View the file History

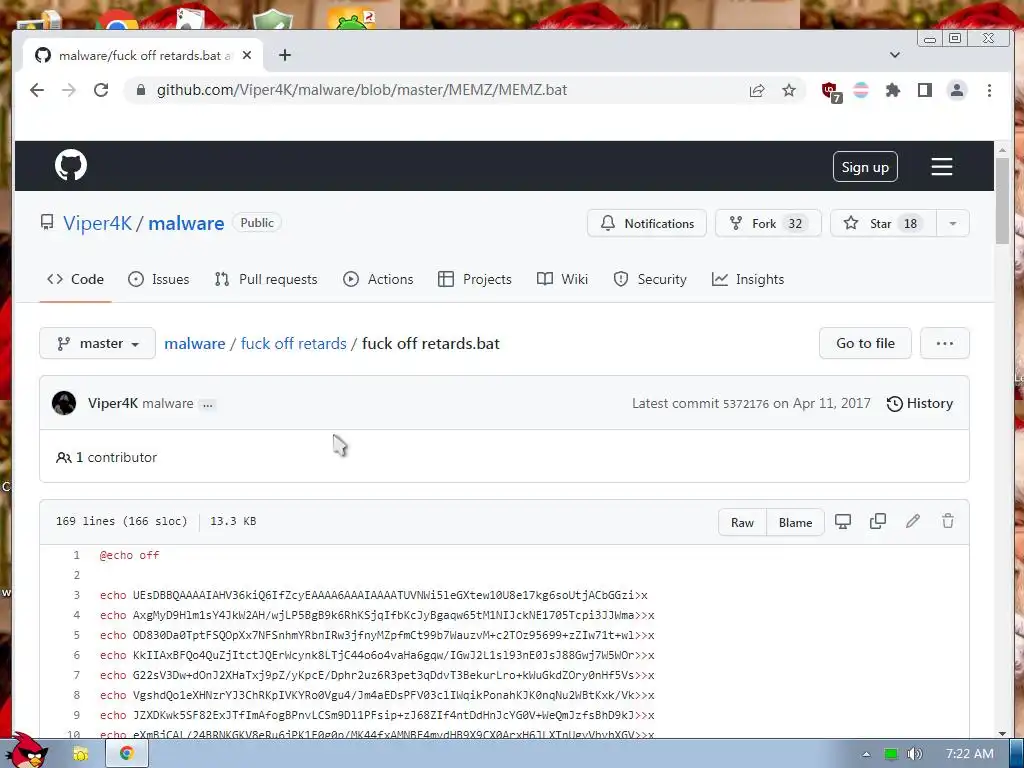920,404
